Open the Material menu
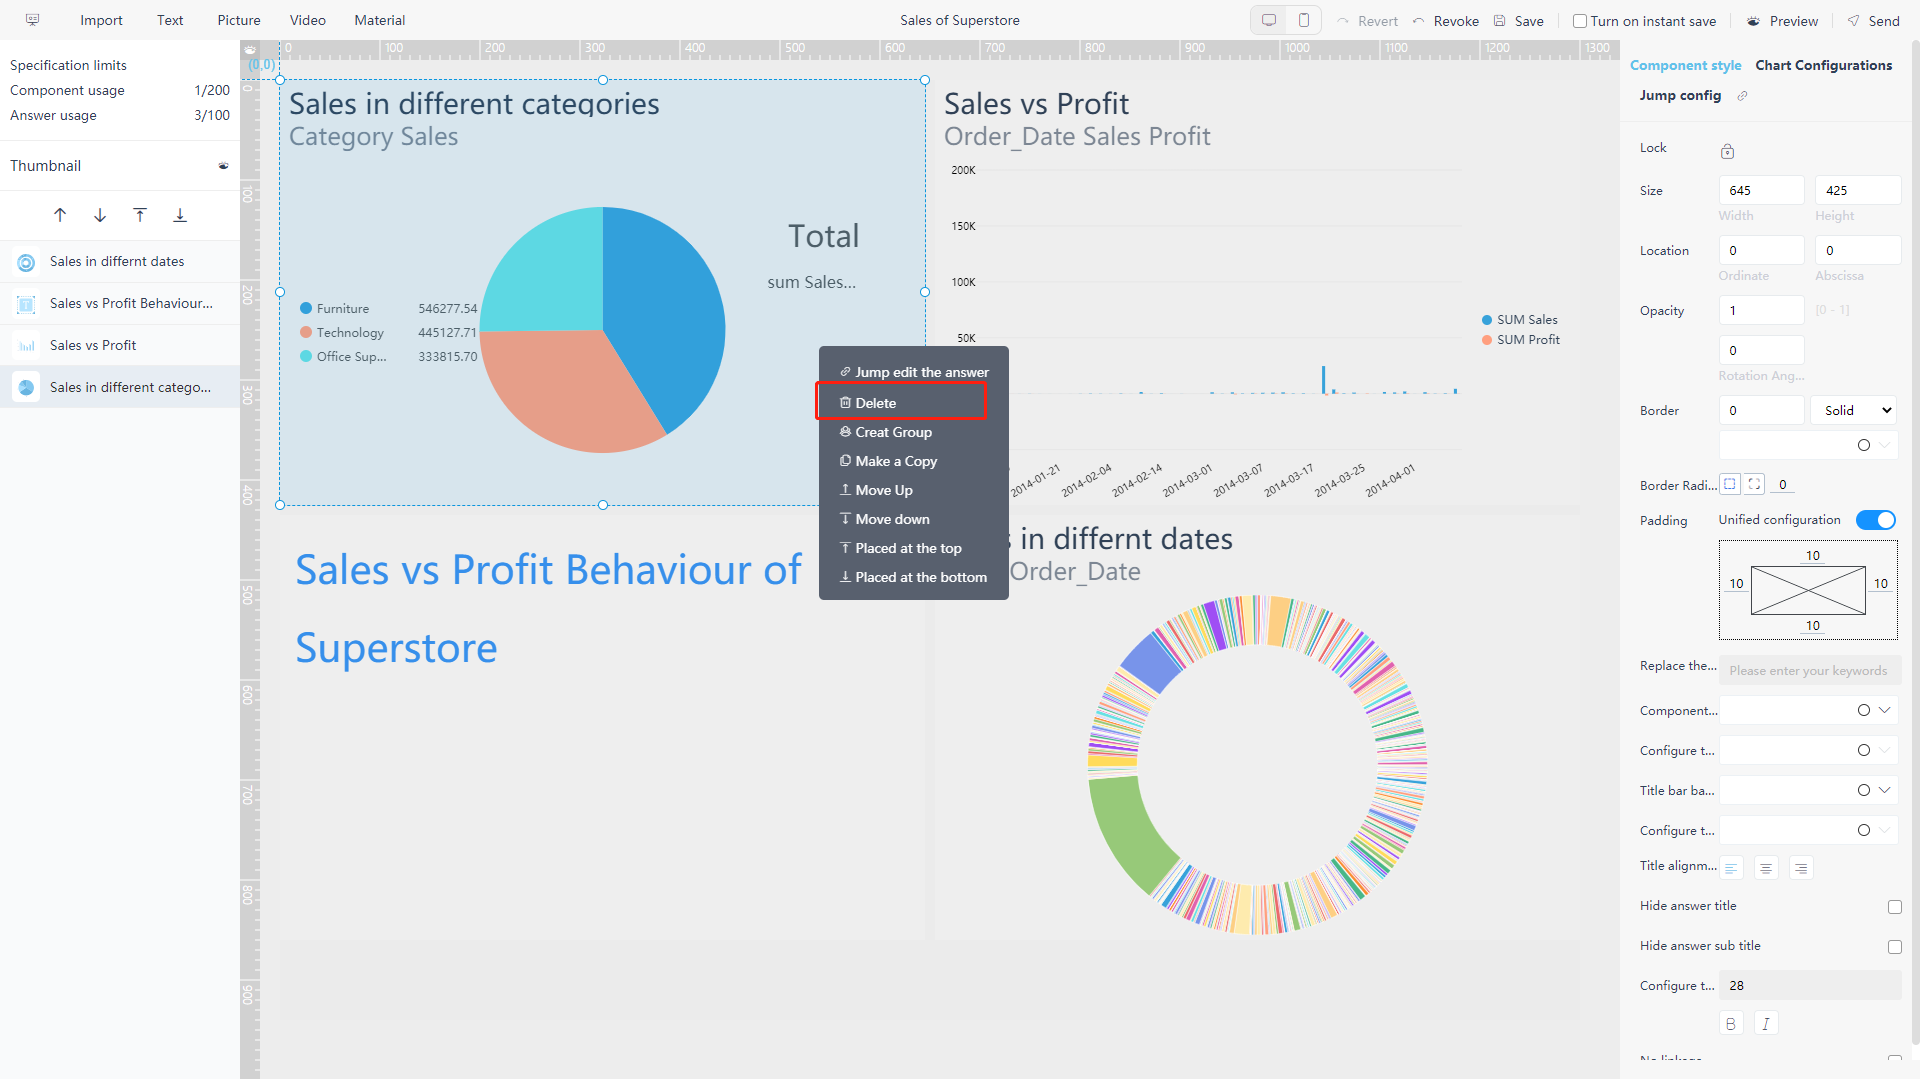This screenshot has width=1920, height=1079. click(x=380, y=20)
